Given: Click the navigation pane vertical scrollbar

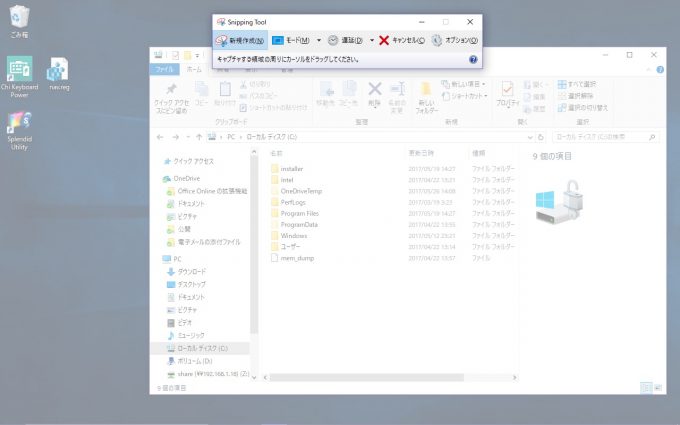Looking at the screenshot, I should [254, 245].
